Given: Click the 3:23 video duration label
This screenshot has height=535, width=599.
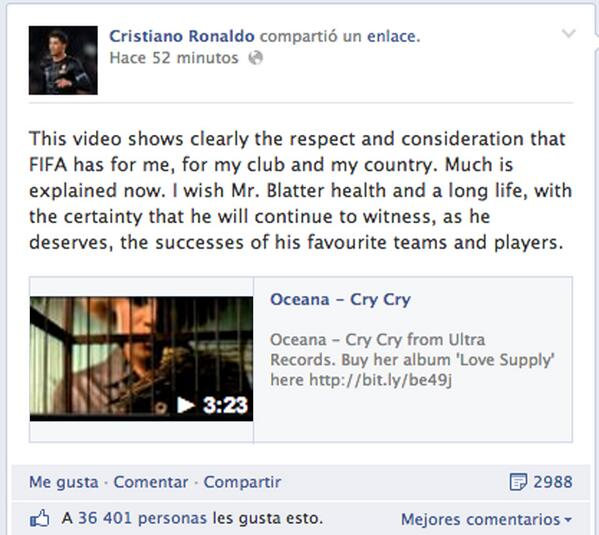Looking at the screenshot, I should 225,405.
